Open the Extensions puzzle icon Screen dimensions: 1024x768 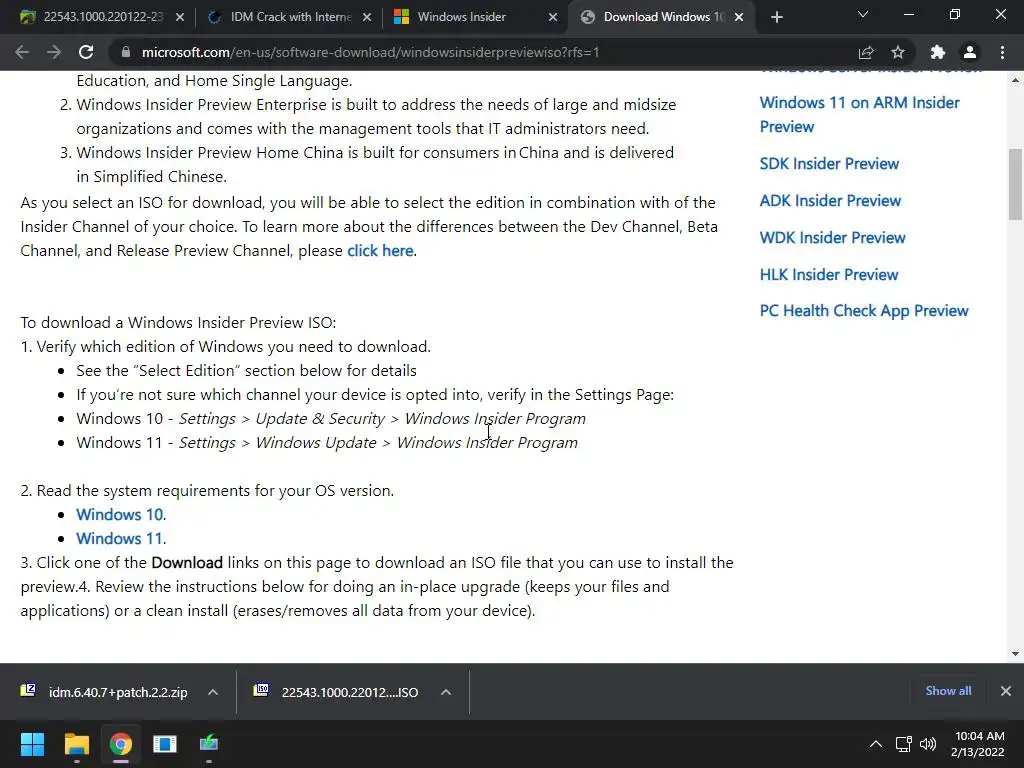[x=938, y=52]
